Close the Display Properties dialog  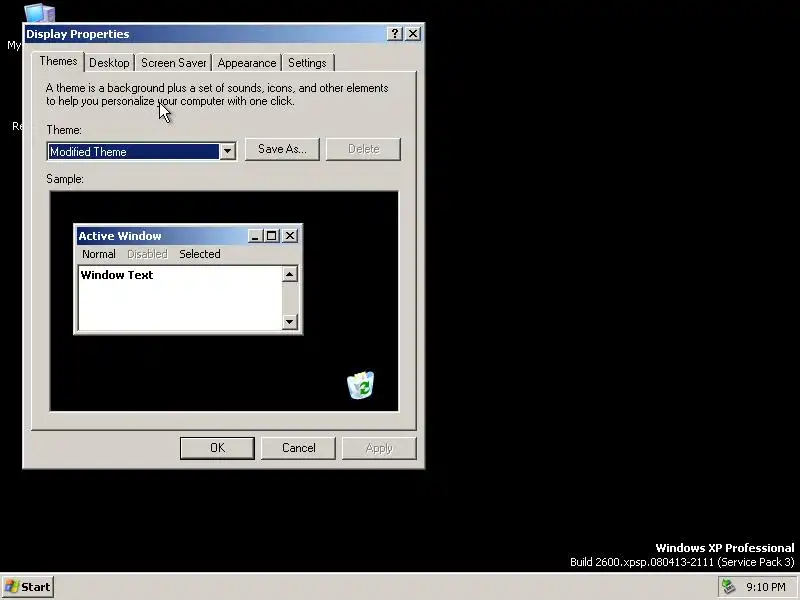[413, 34]
